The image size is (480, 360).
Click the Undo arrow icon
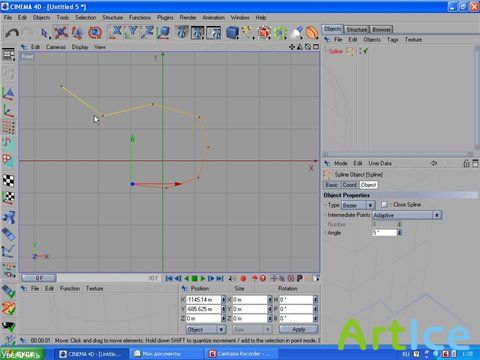tap(12, 33)
